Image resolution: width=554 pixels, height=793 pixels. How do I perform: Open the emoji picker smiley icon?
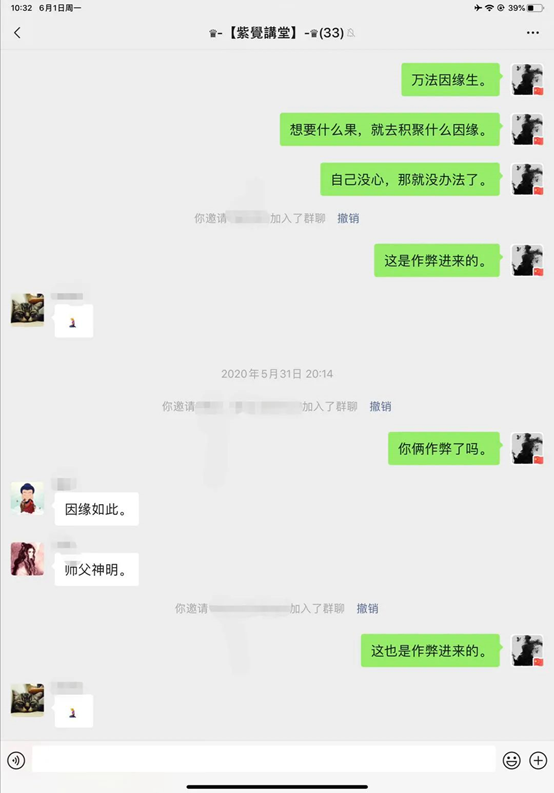(512, 760)
